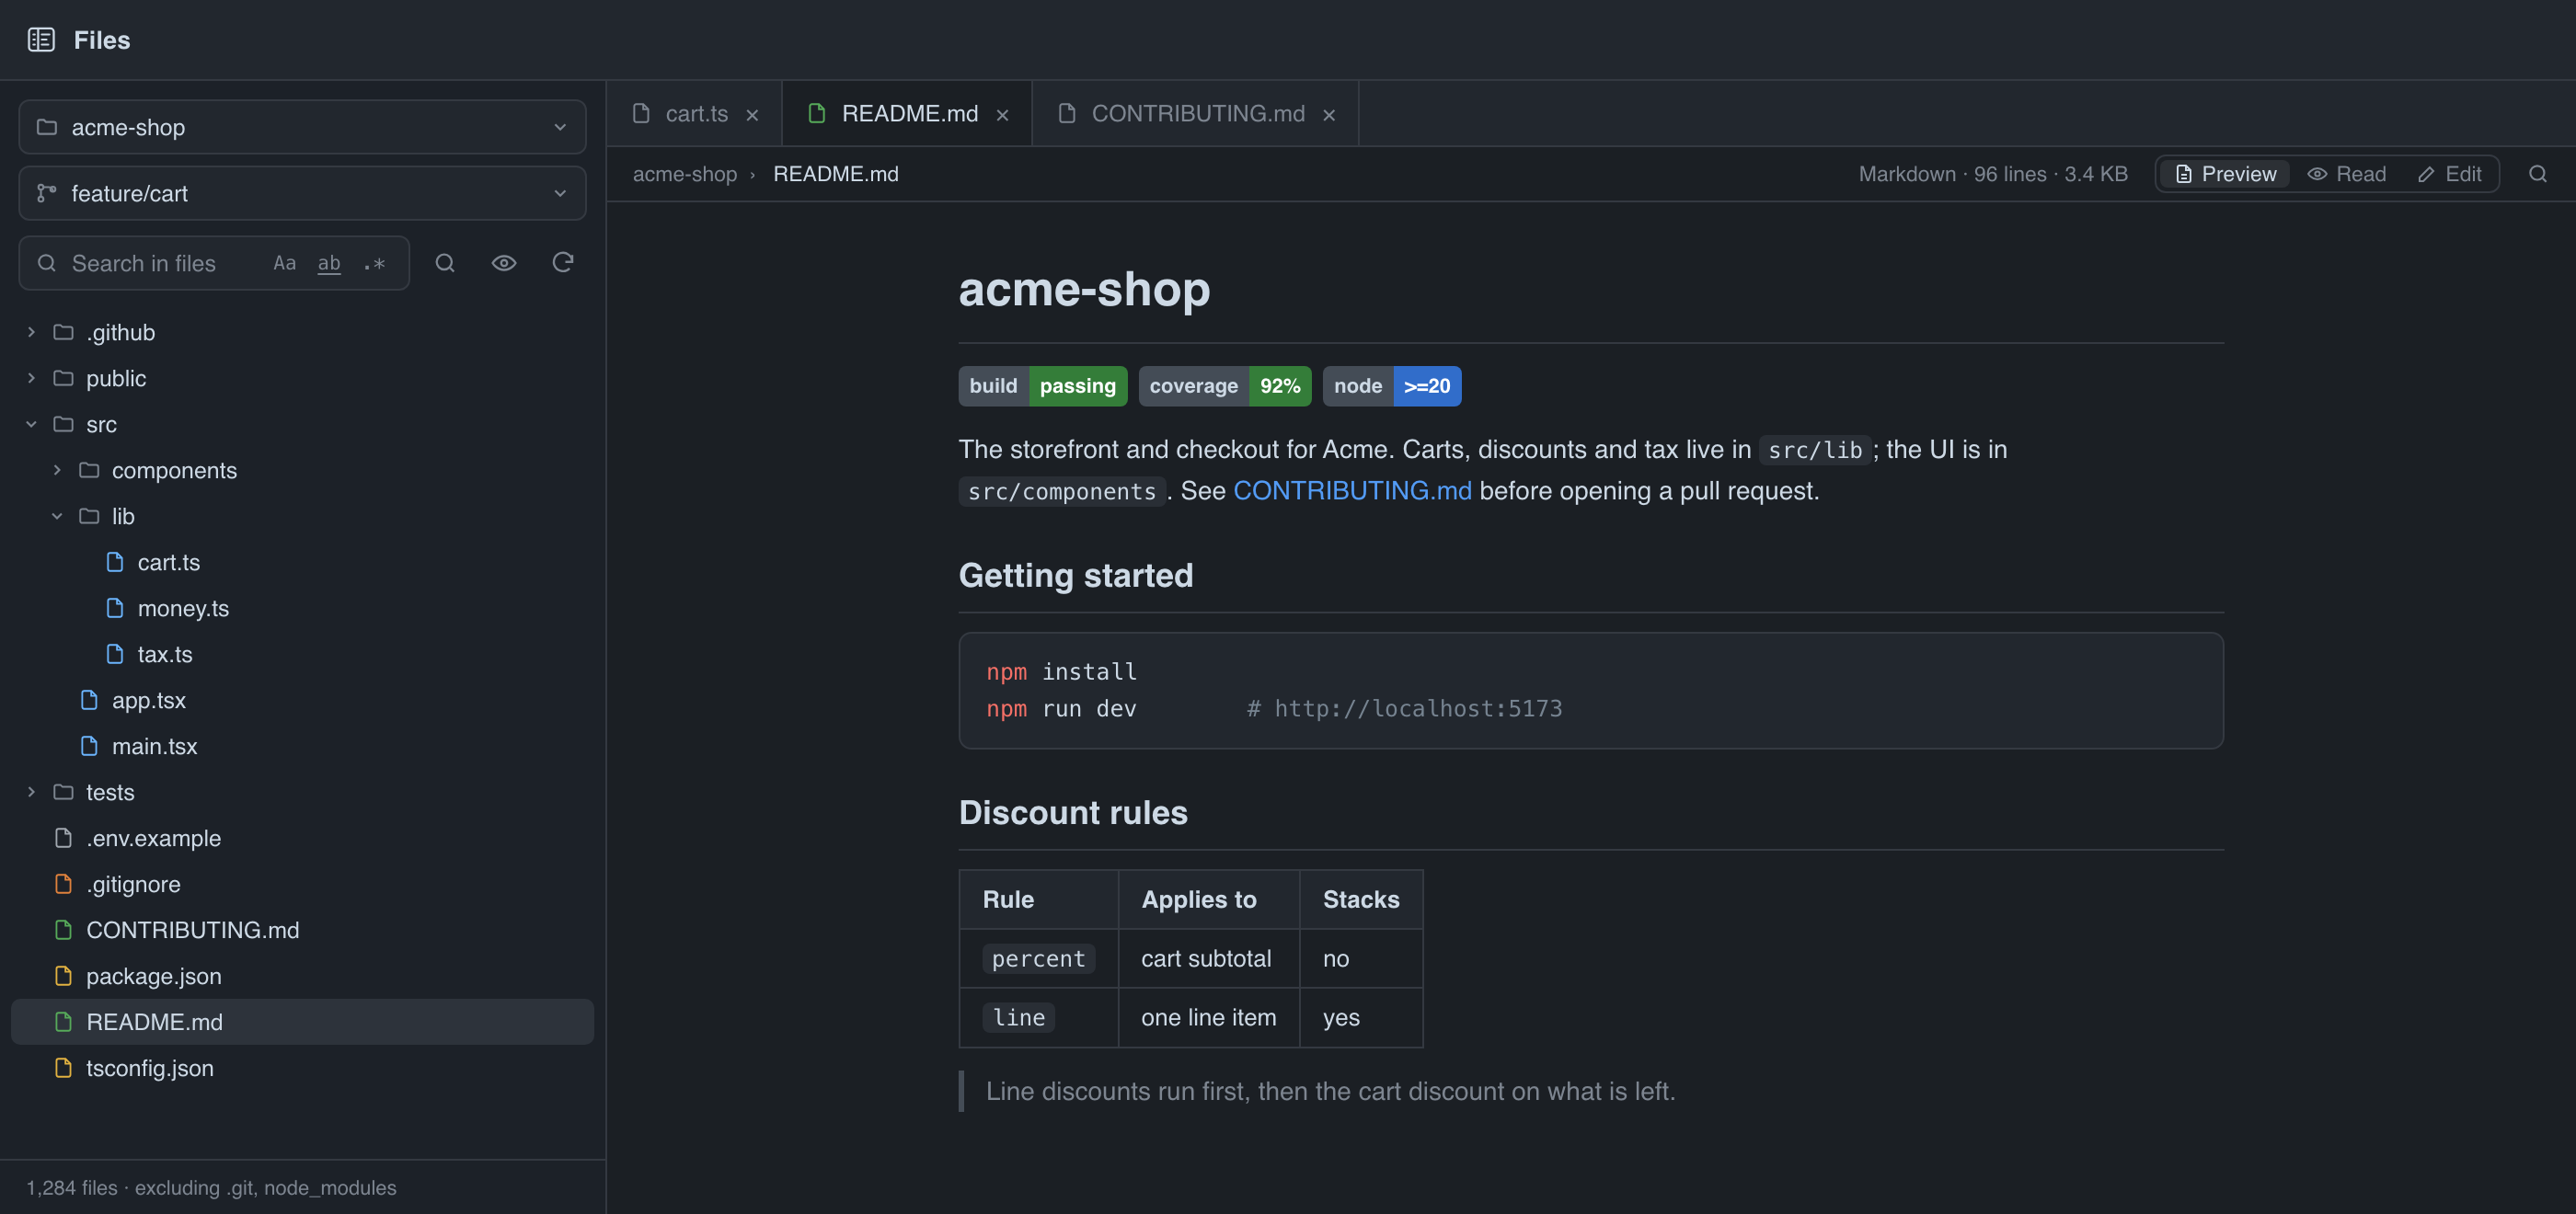Click the components folder icon
Screen dimensions: 2576x1214
pos(89,470)
